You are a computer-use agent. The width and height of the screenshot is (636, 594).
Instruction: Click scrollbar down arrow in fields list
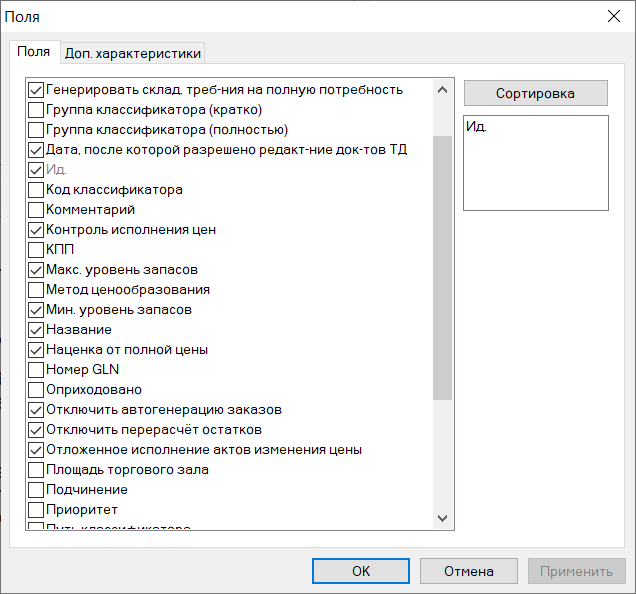443,518
